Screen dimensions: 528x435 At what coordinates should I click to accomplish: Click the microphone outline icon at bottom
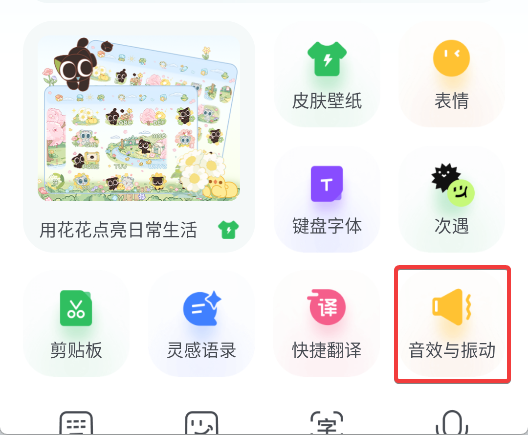(452, 423)
